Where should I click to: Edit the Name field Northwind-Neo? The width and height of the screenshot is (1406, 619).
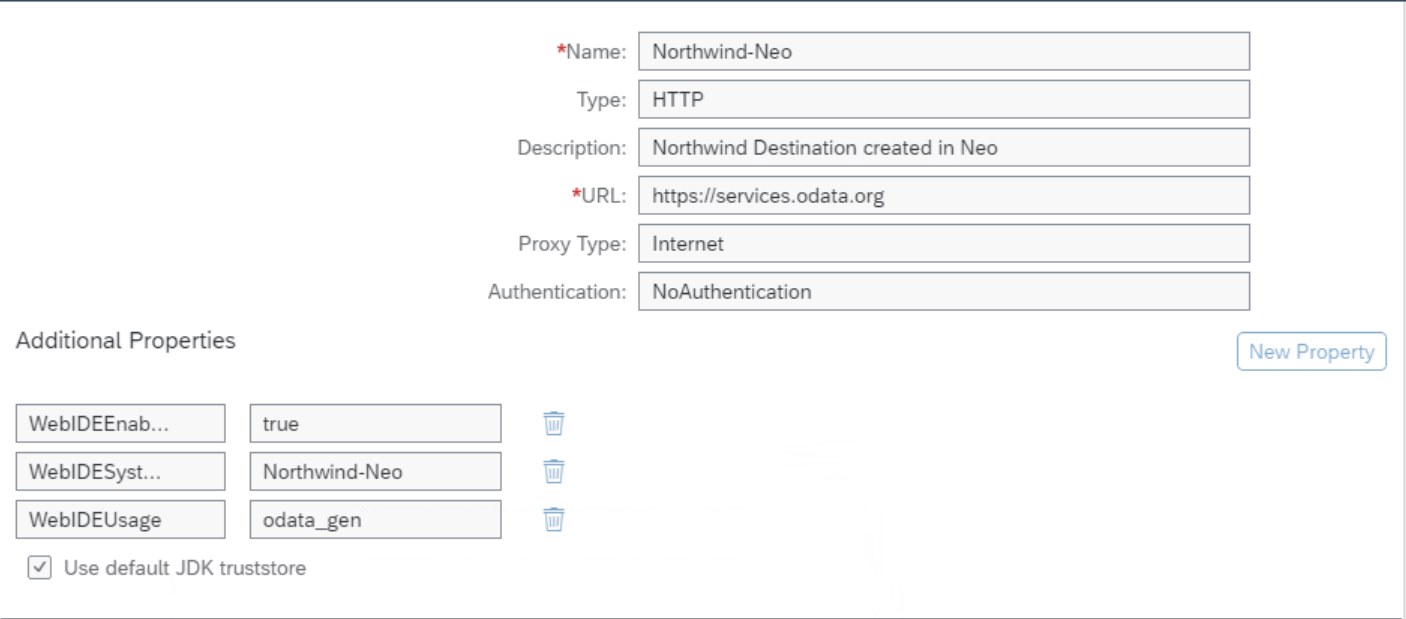(x=944, y=52)
